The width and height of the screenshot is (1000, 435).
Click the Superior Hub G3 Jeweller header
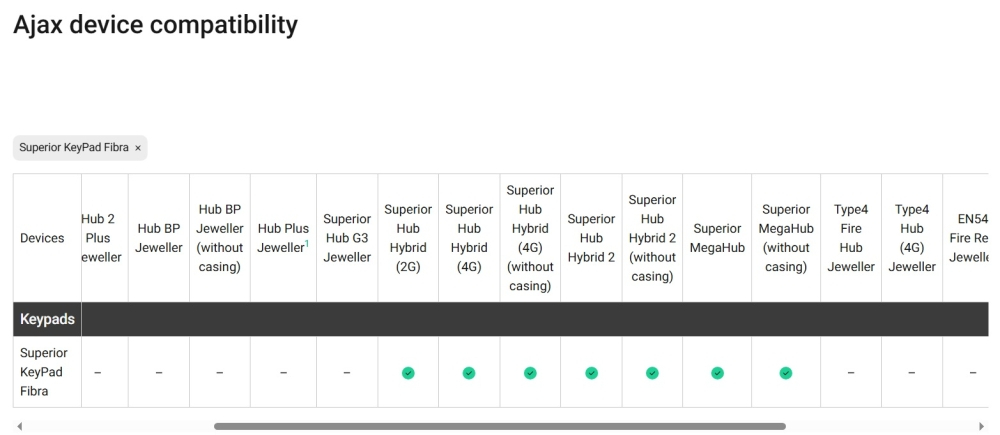point(347,238)
